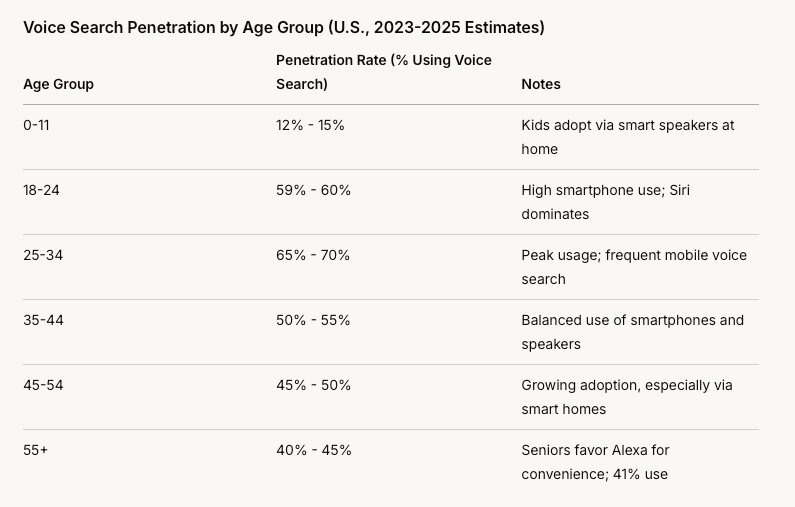Click the "65% - 70%" penetration value
Viewport: 795px width, 507px height.
pos(313,255)
